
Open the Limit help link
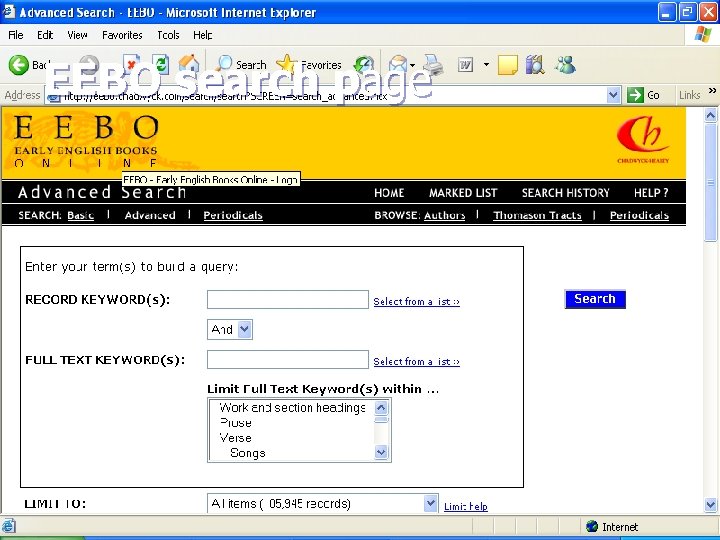pos(466,506)
